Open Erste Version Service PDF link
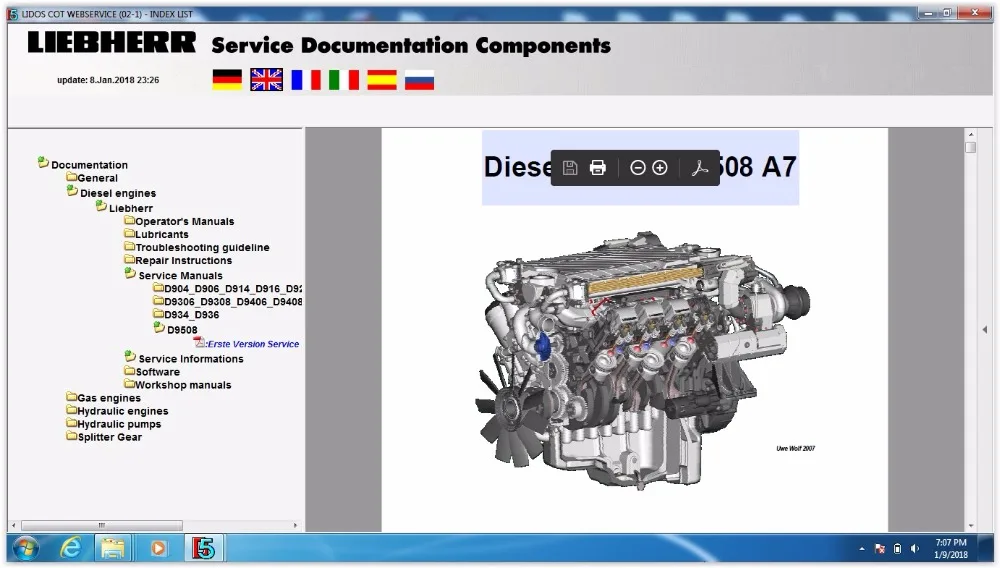 253,344
